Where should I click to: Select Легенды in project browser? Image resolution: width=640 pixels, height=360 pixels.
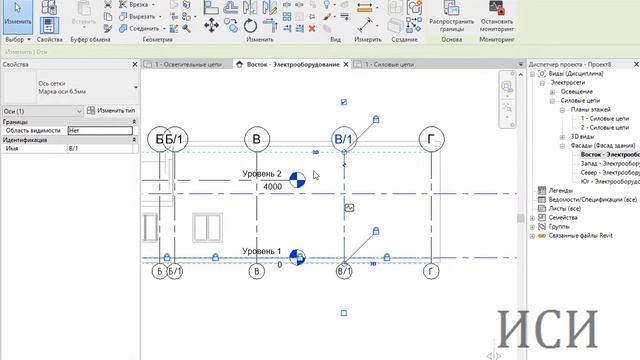point(560,191)
